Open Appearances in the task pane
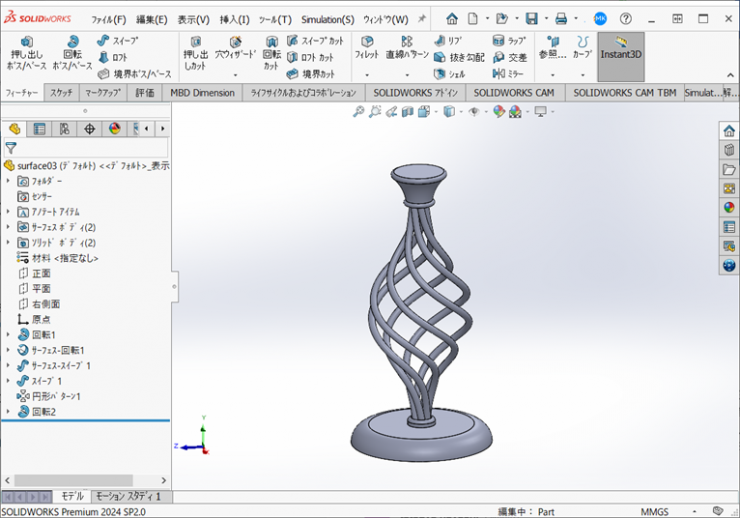The width and height of the screenshot is (740, 518). [729, 207]
